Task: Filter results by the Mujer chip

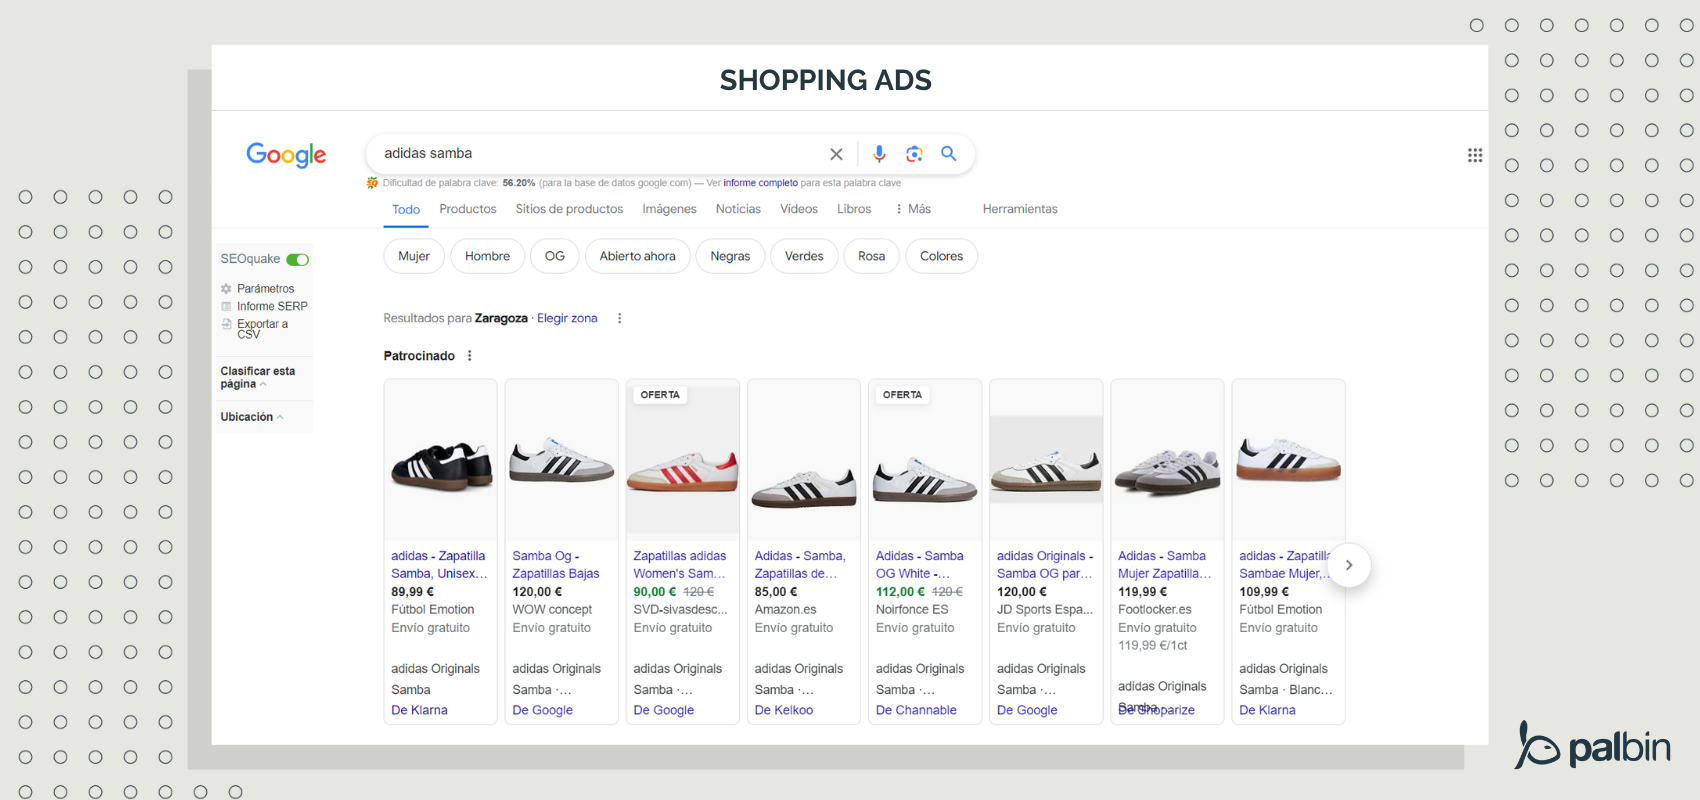Action: 414,256
